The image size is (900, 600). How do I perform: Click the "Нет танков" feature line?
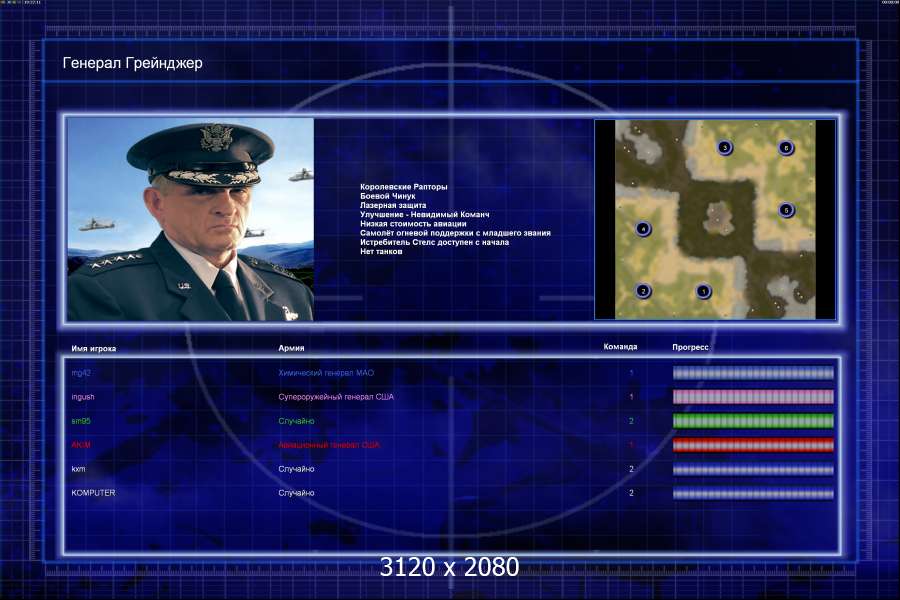[x=381, y=251]
